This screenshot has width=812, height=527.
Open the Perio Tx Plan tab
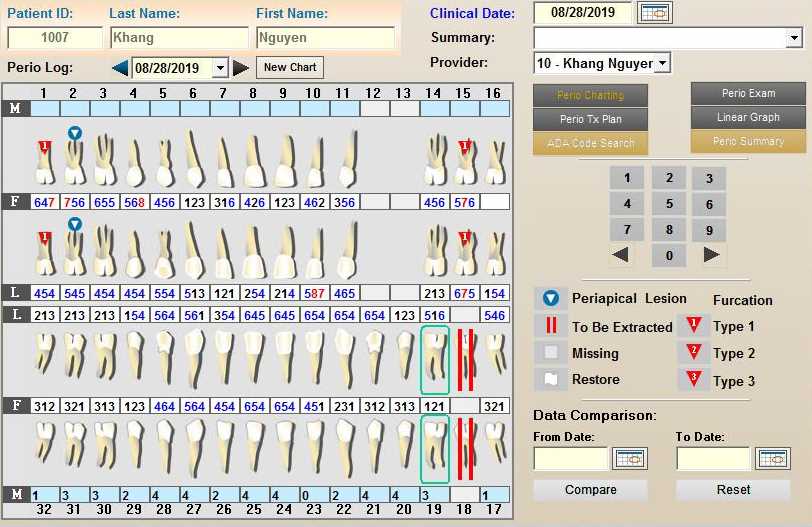click(x=590, y=119)
